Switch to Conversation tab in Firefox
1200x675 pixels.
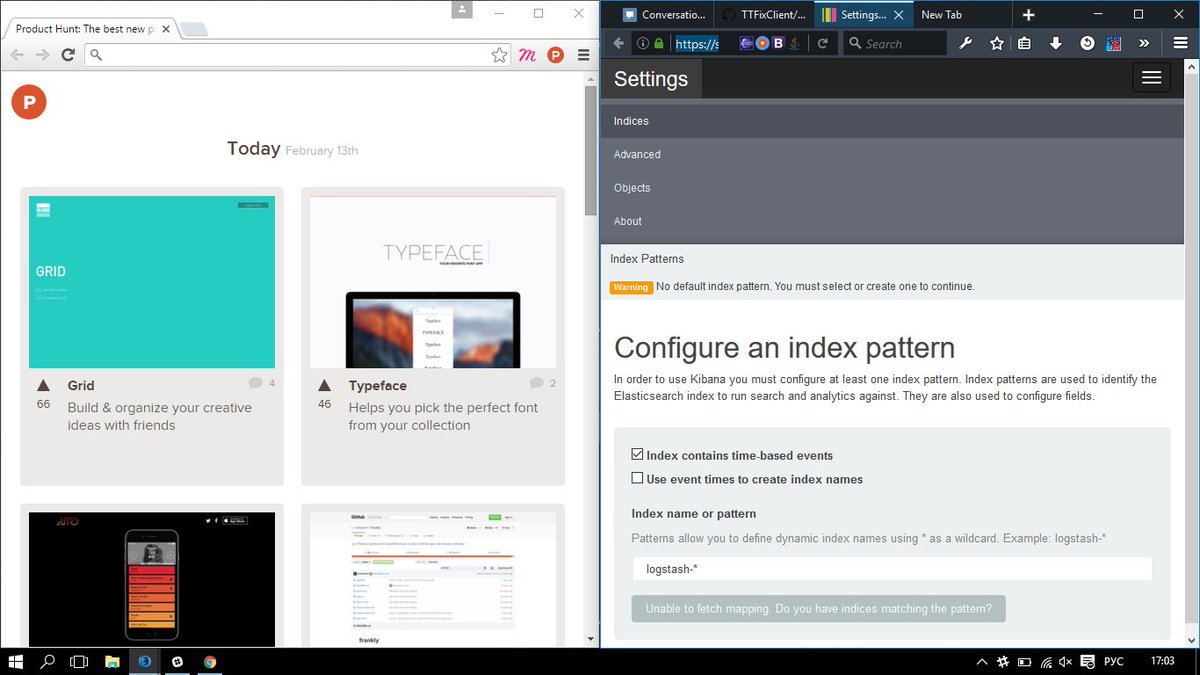(x=662, y=14)
